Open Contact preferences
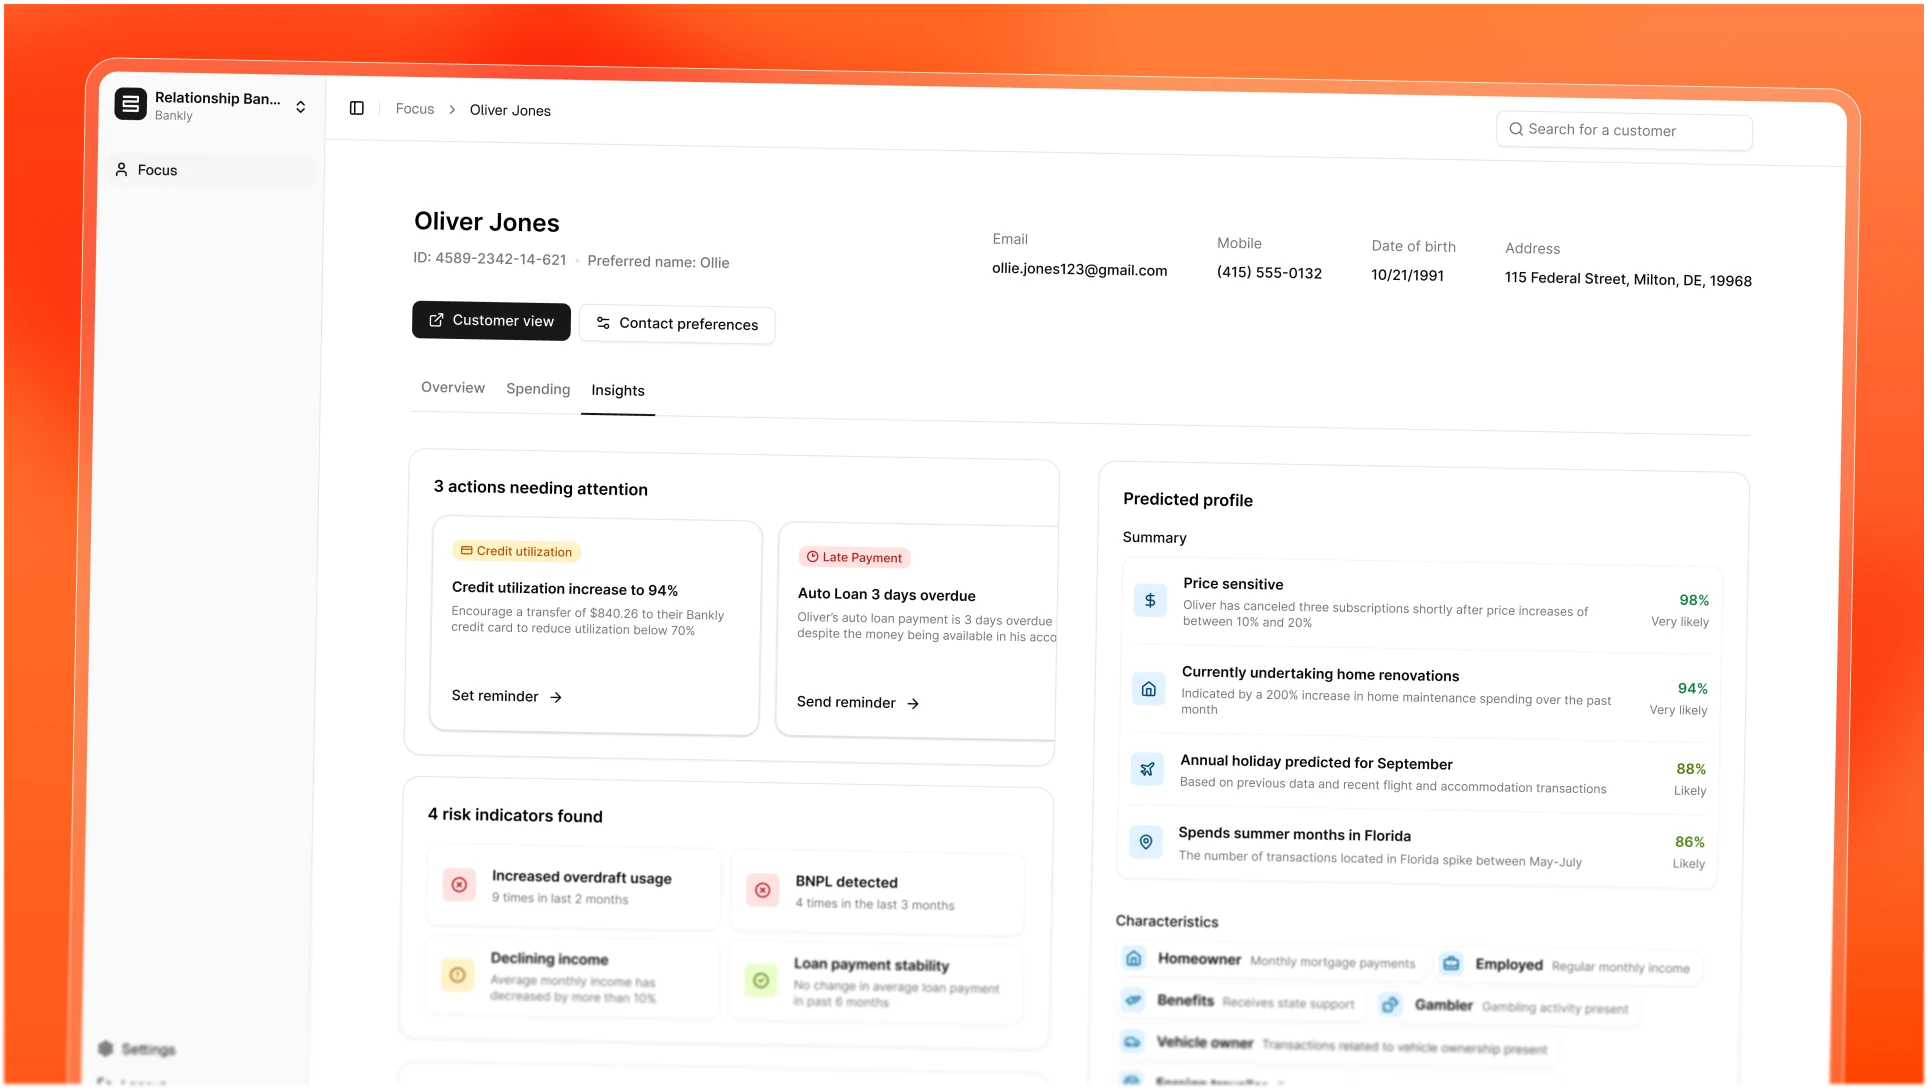 coord(677,324)
